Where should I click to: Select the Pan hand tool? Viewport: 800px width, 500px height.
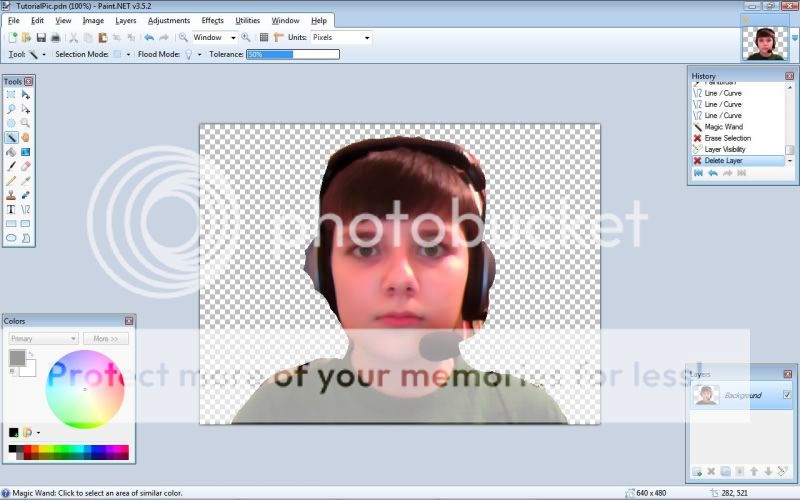pyautogui.click(x=25, y=138)
